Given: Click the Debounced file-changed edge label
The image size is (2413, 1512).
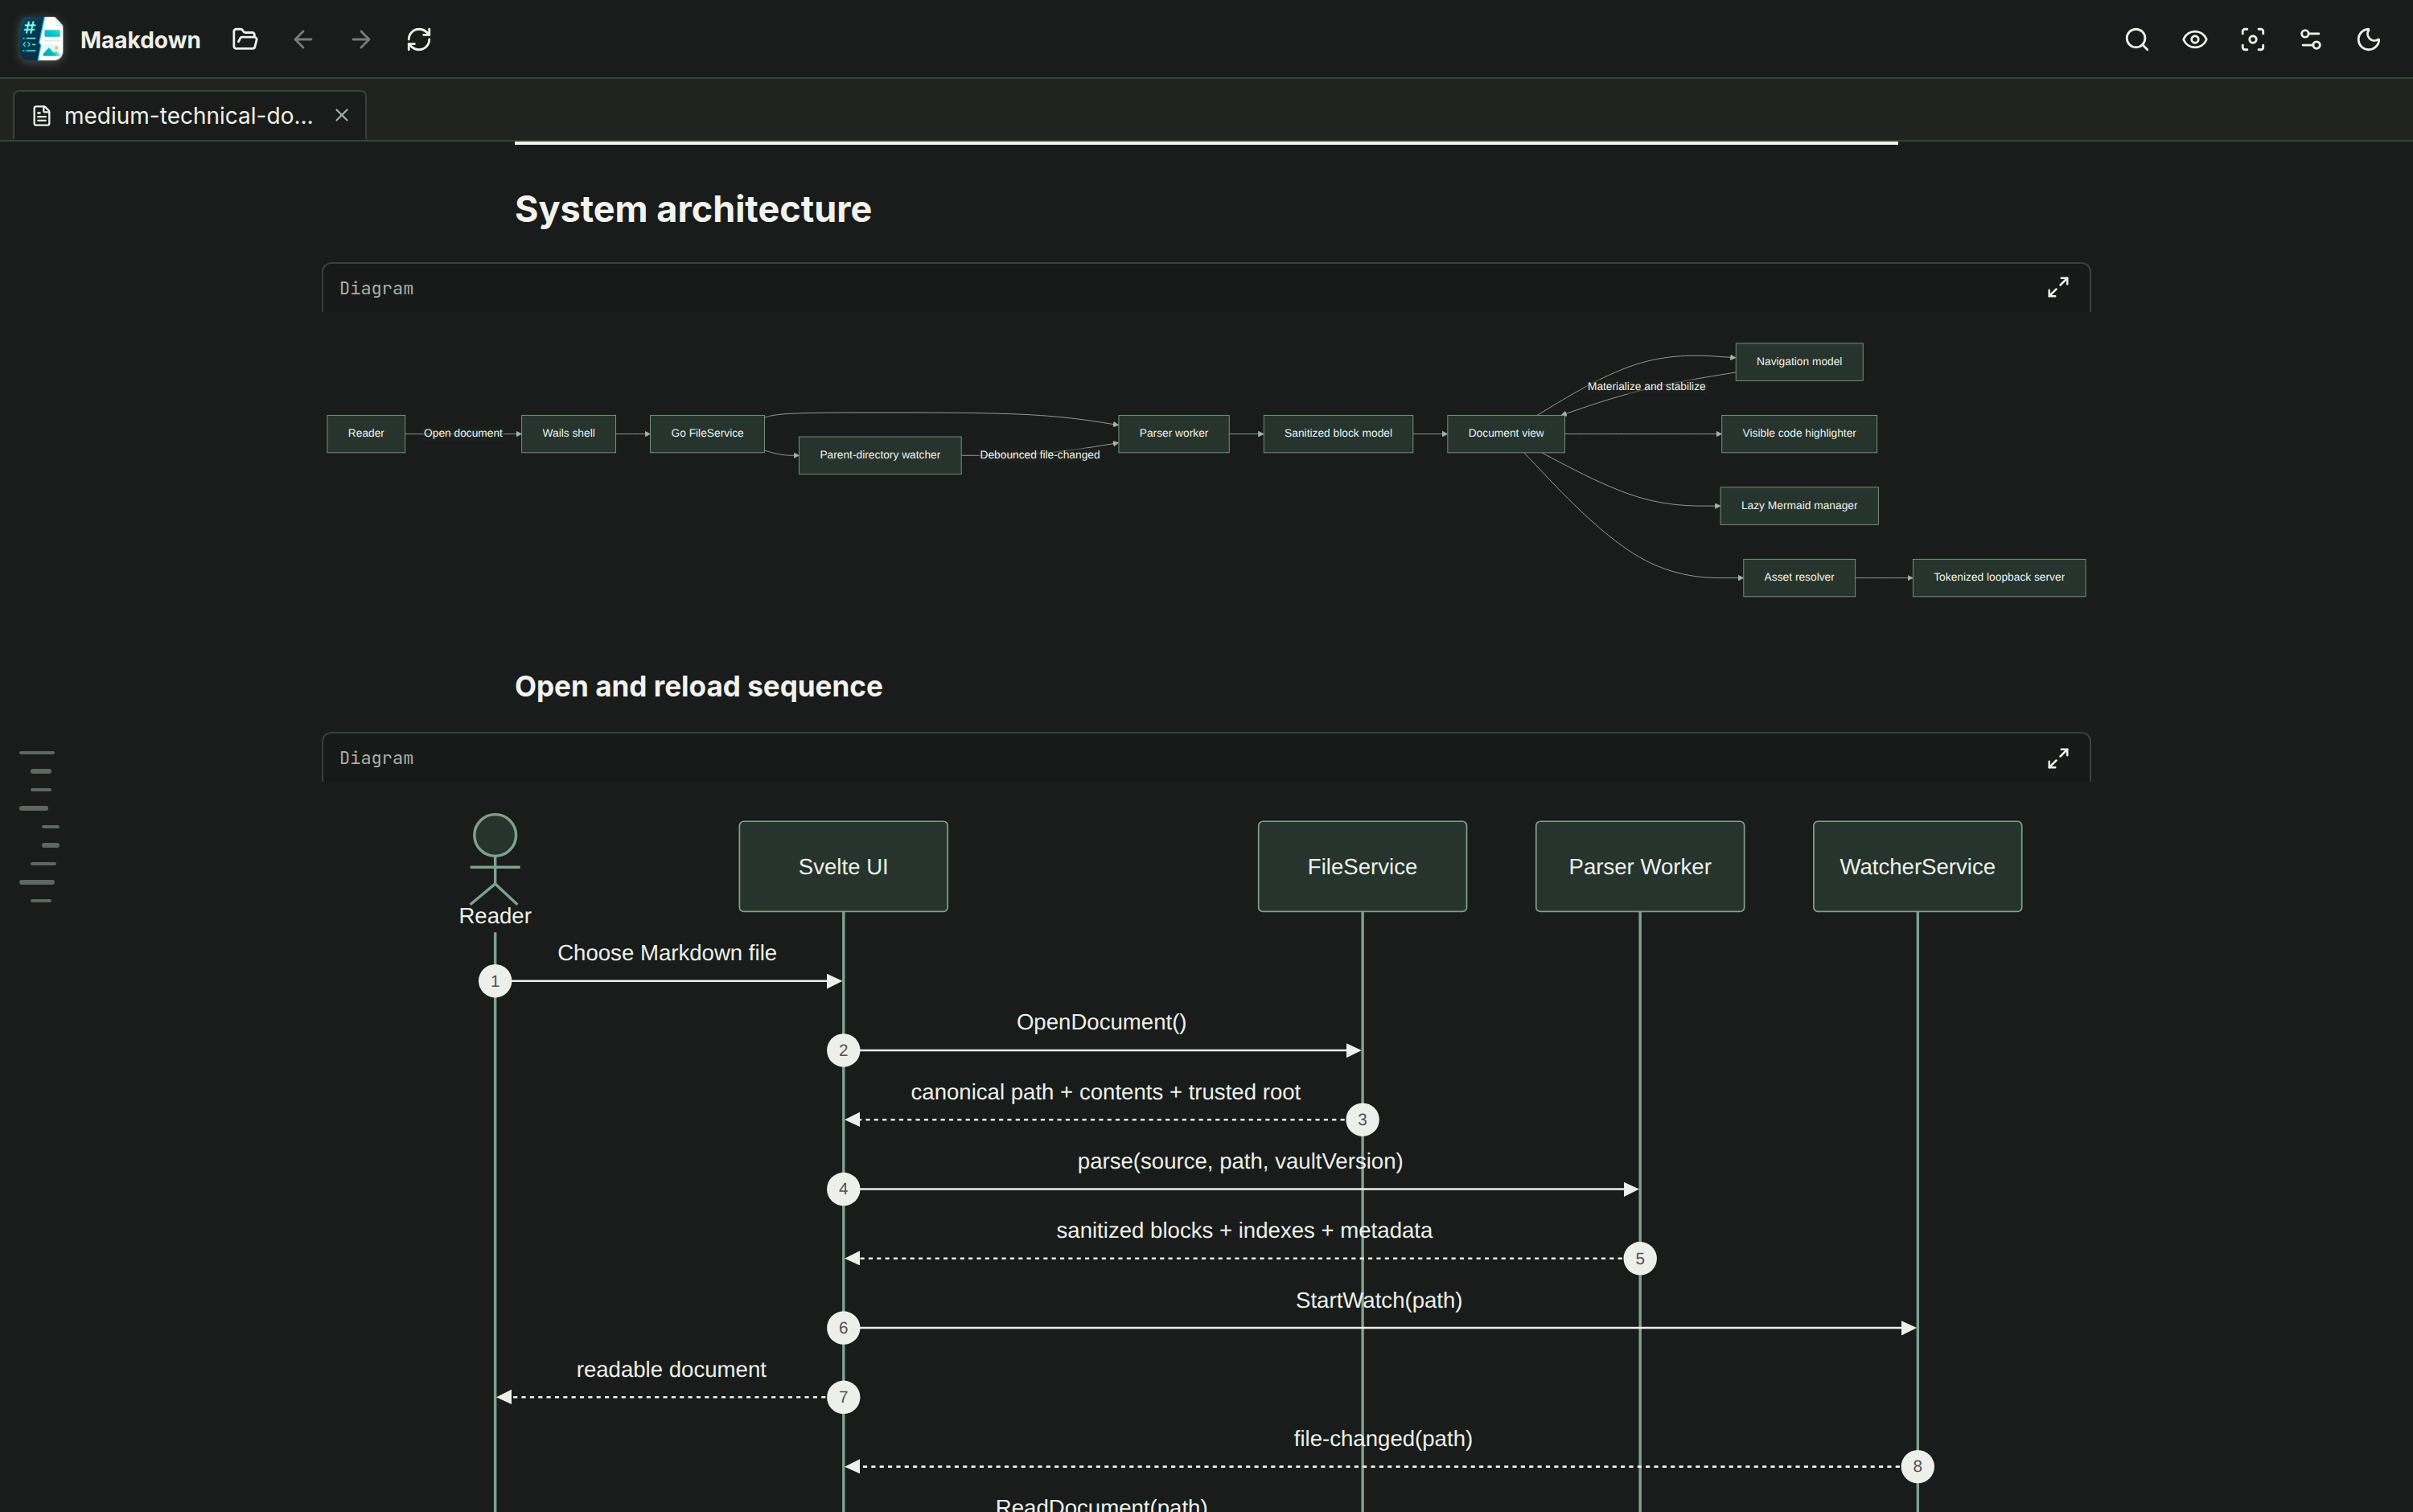Looking at the screenshot, I should point(1040,455).
